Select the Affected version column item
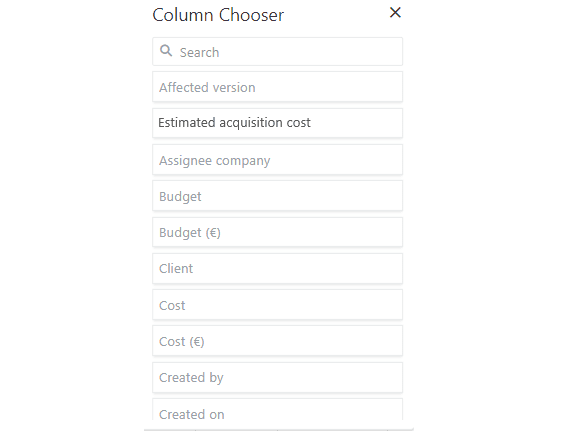Image resolution: width=571 pixels, height=438 pixels. click(x=277, y=87)
